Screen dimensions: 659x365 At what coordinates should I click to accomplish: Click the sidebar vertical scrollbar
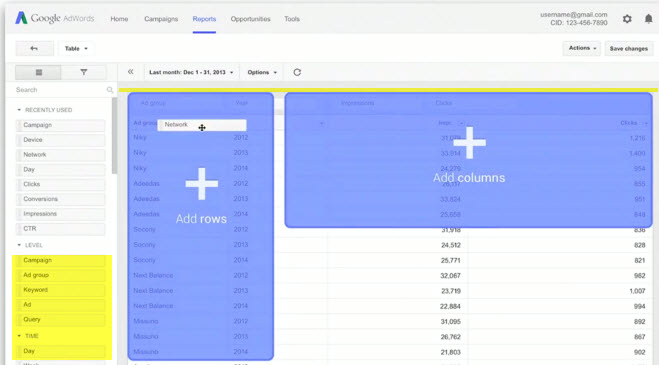click(x=114, y=136)
